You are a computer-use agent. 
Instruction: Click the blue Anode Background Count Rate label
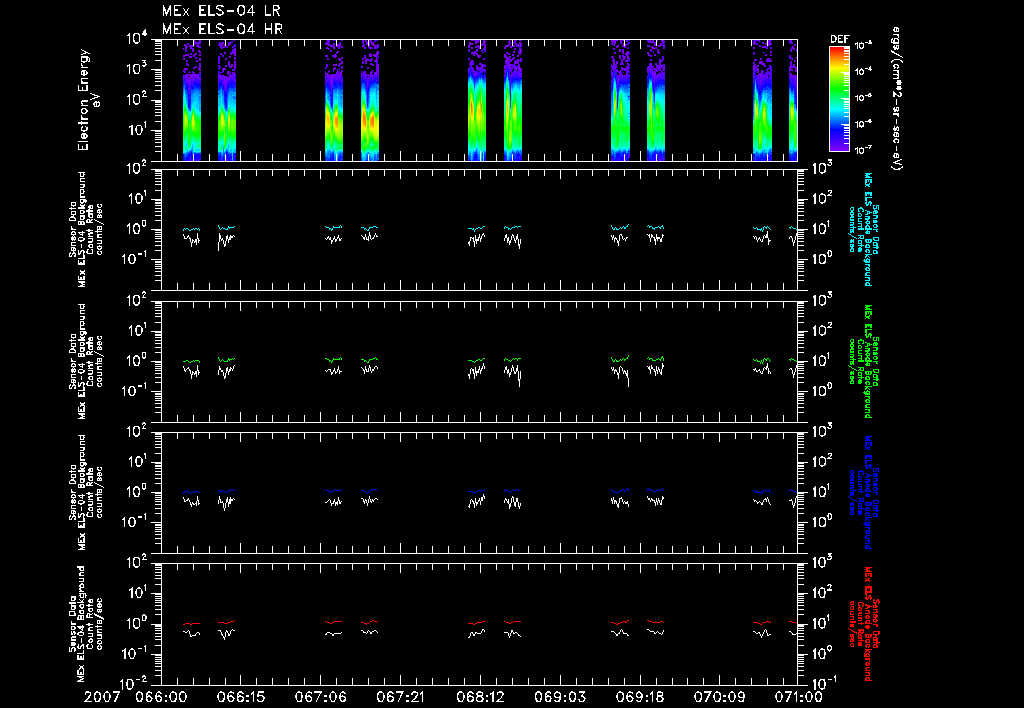[x=863, y=493]
